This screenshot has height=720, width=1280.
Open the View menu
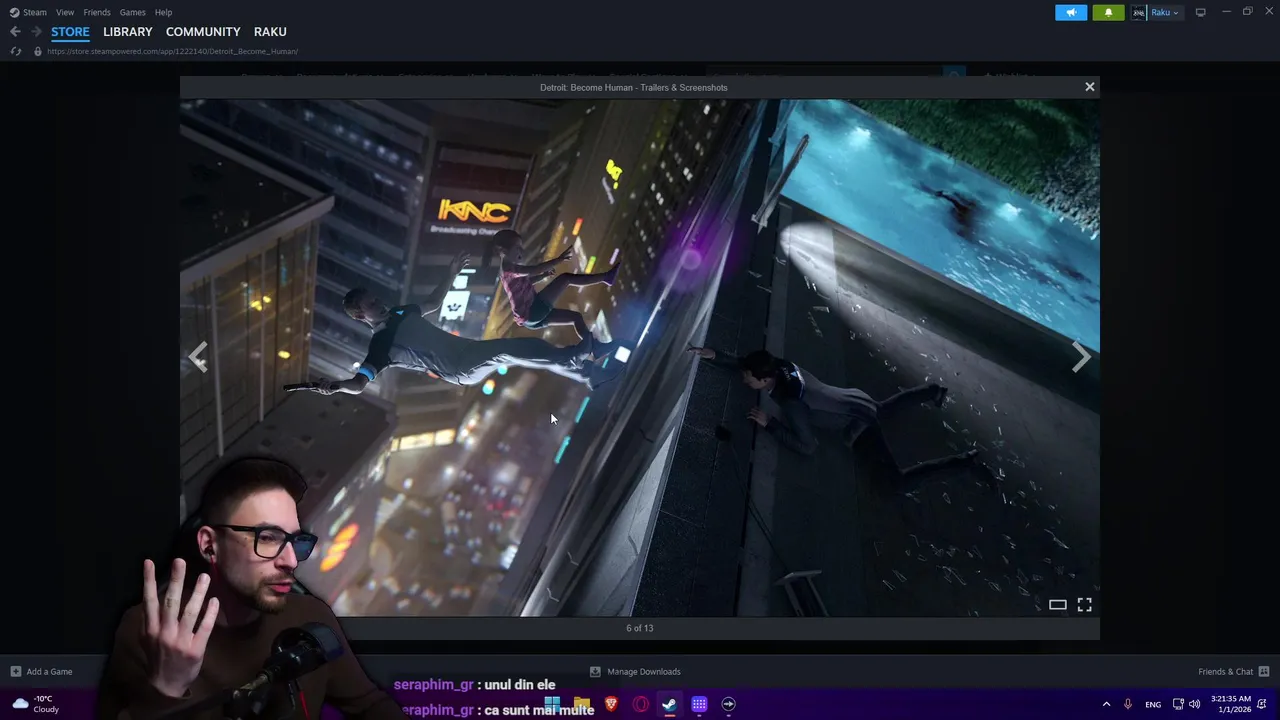[x=65, y=12]
